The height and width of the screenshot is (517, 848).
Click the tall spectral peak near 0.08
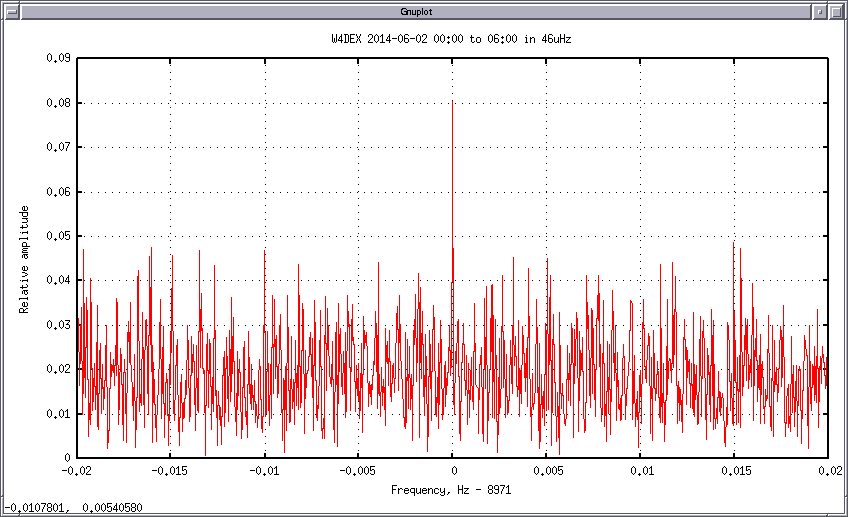(x=452, y=105)
